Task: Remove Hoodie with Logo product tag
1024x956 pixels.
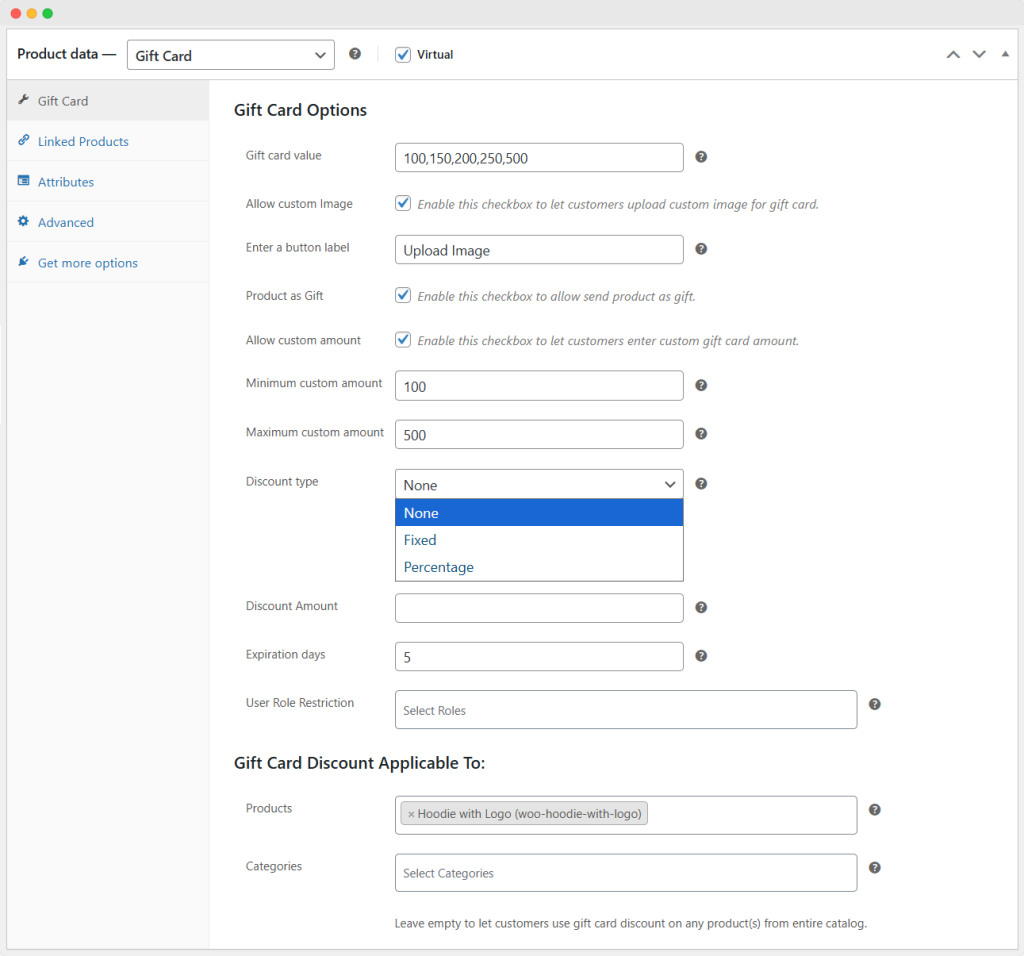Action: coord(410,814)
